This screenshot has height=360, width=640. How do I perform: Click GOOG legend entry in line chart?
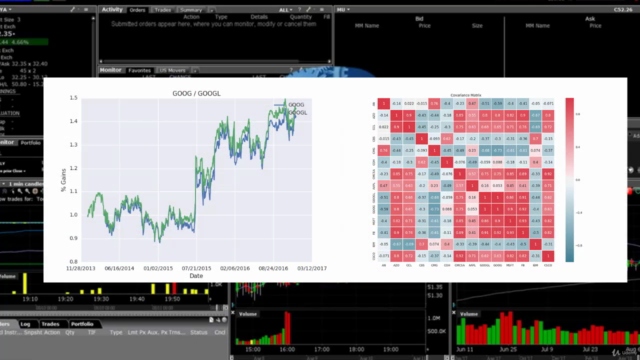[289, 105]
